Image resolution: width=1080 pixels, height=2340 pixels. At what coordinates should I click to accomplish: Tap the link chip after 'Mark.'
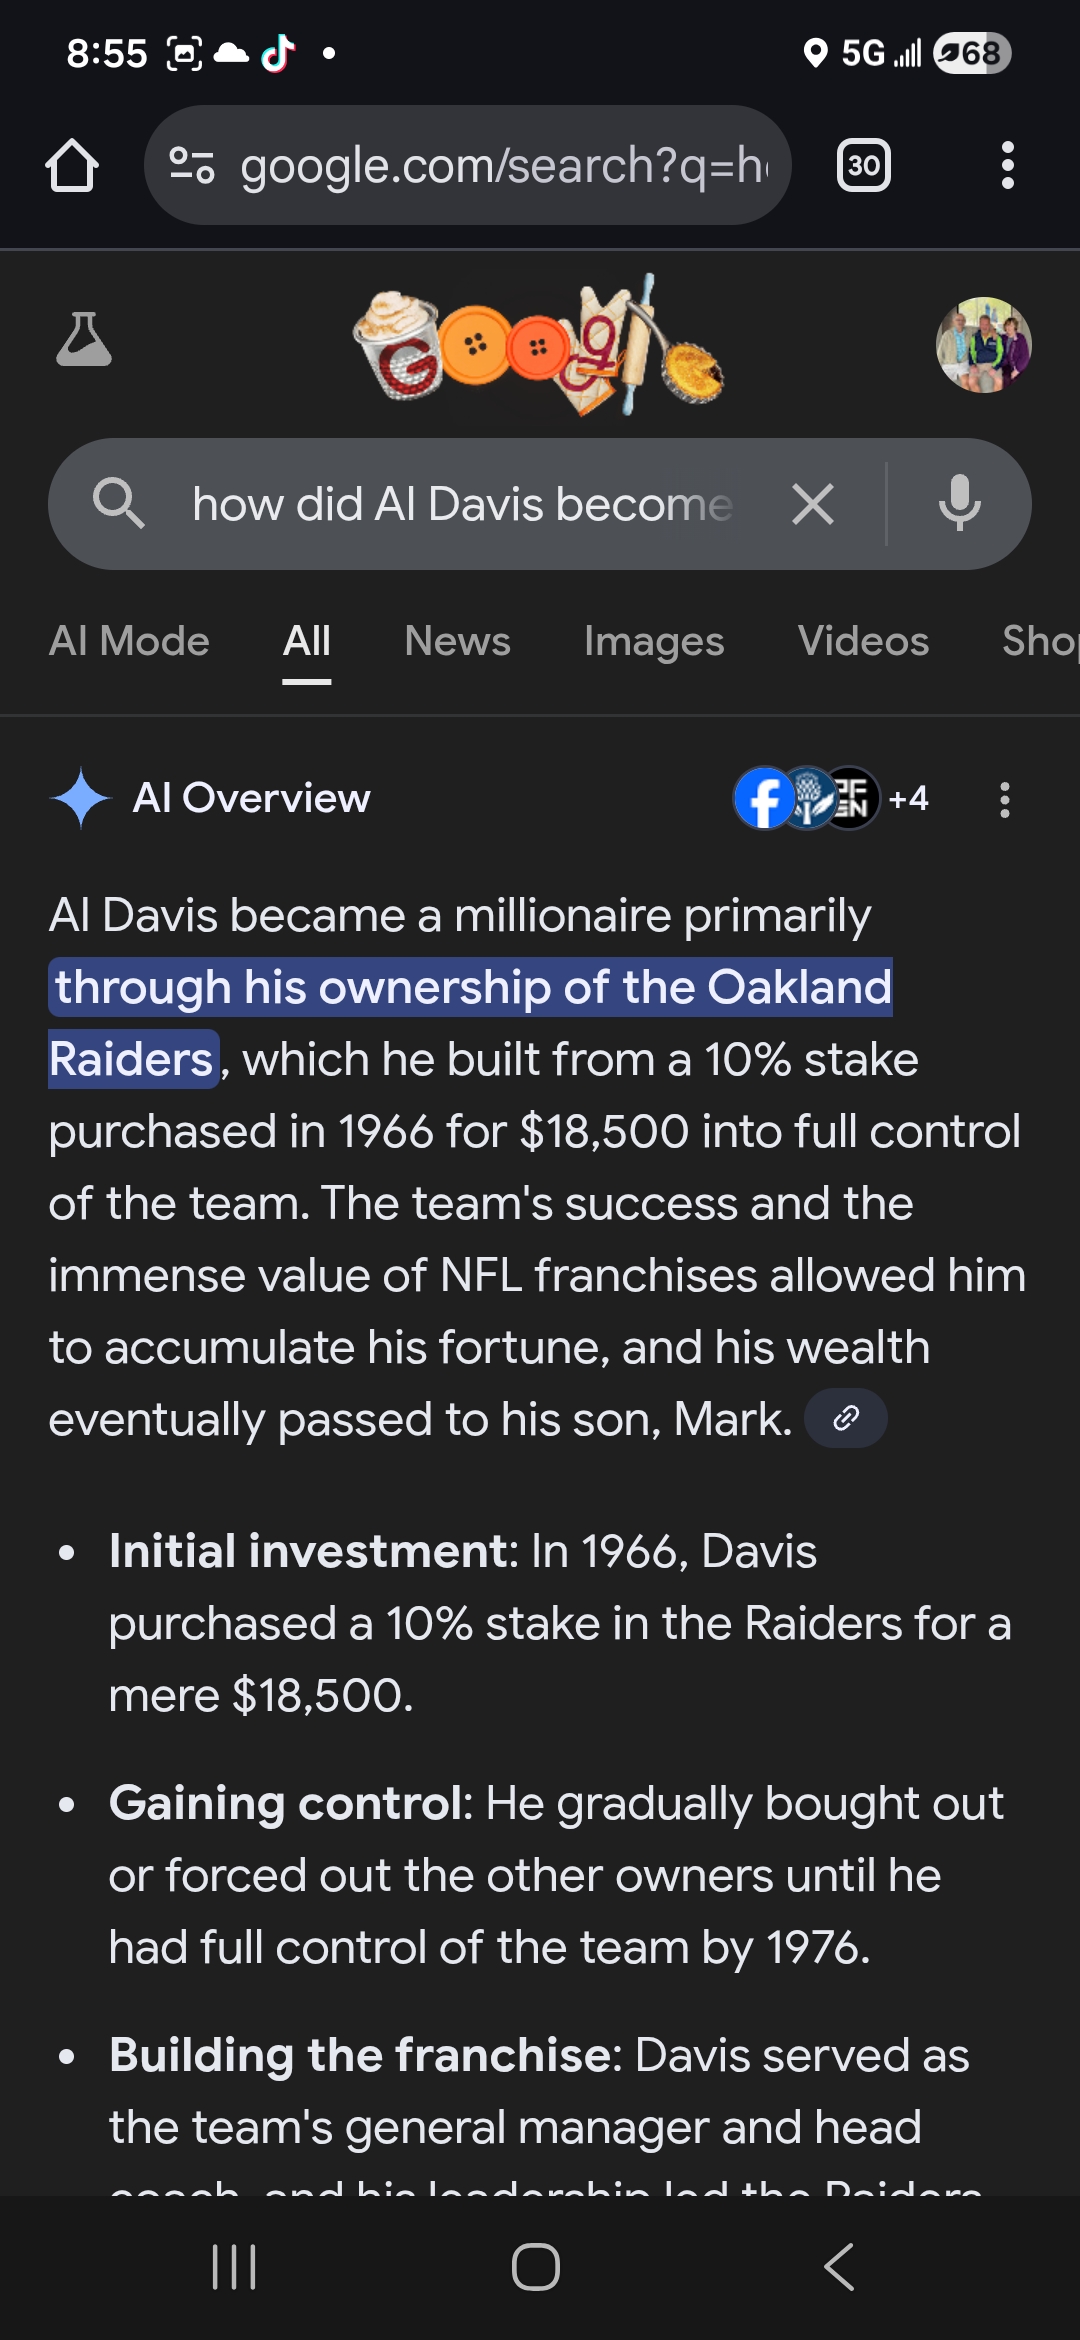point(846,1418)
